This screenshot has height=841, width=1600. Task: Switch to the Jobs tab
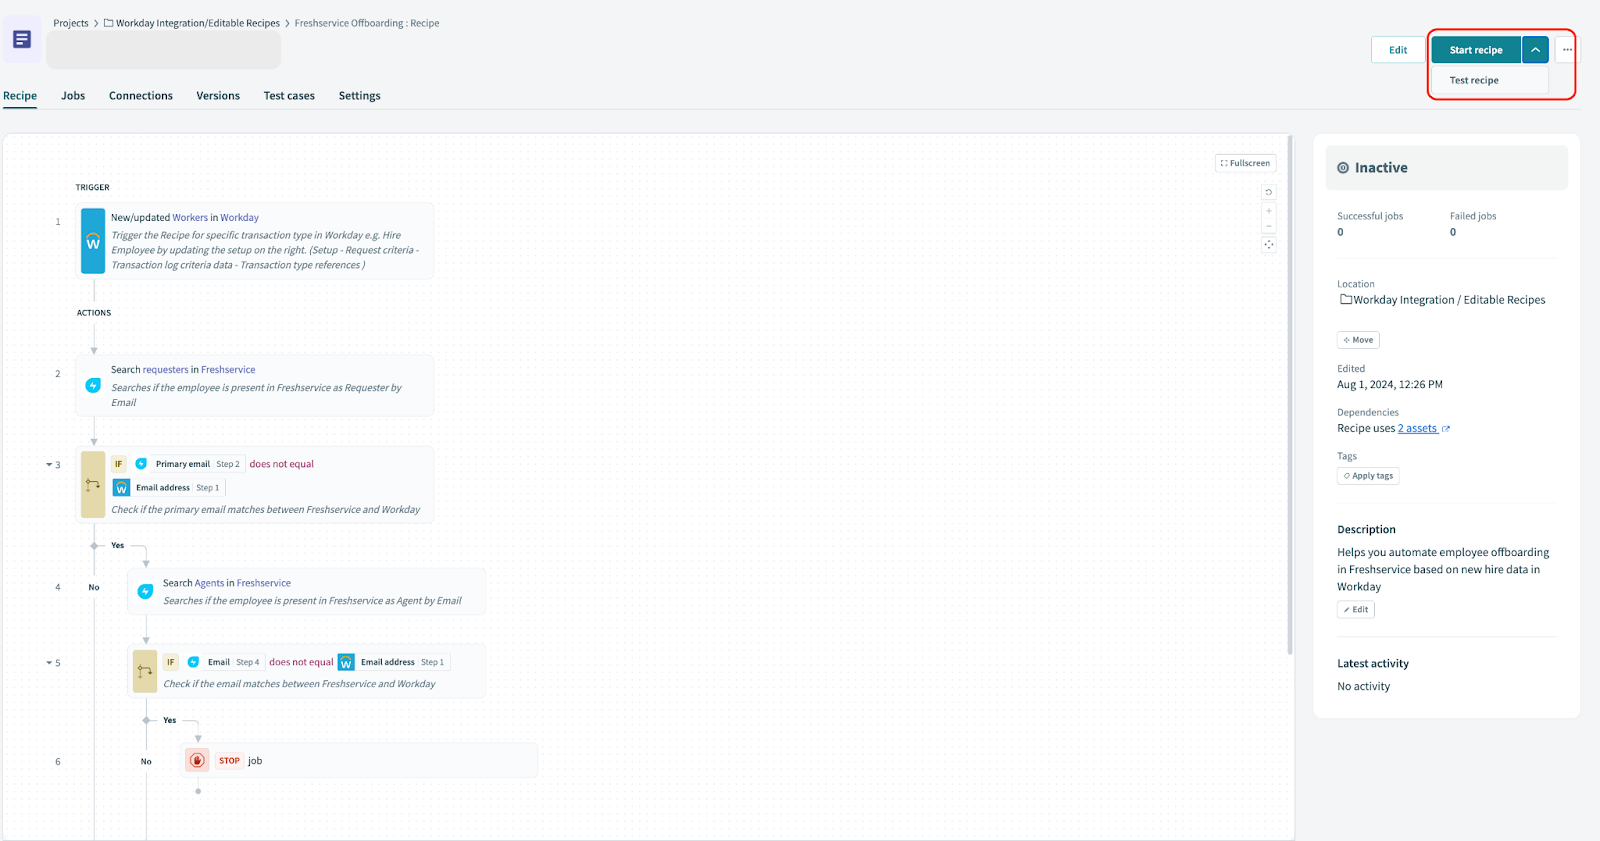point(73,96)
